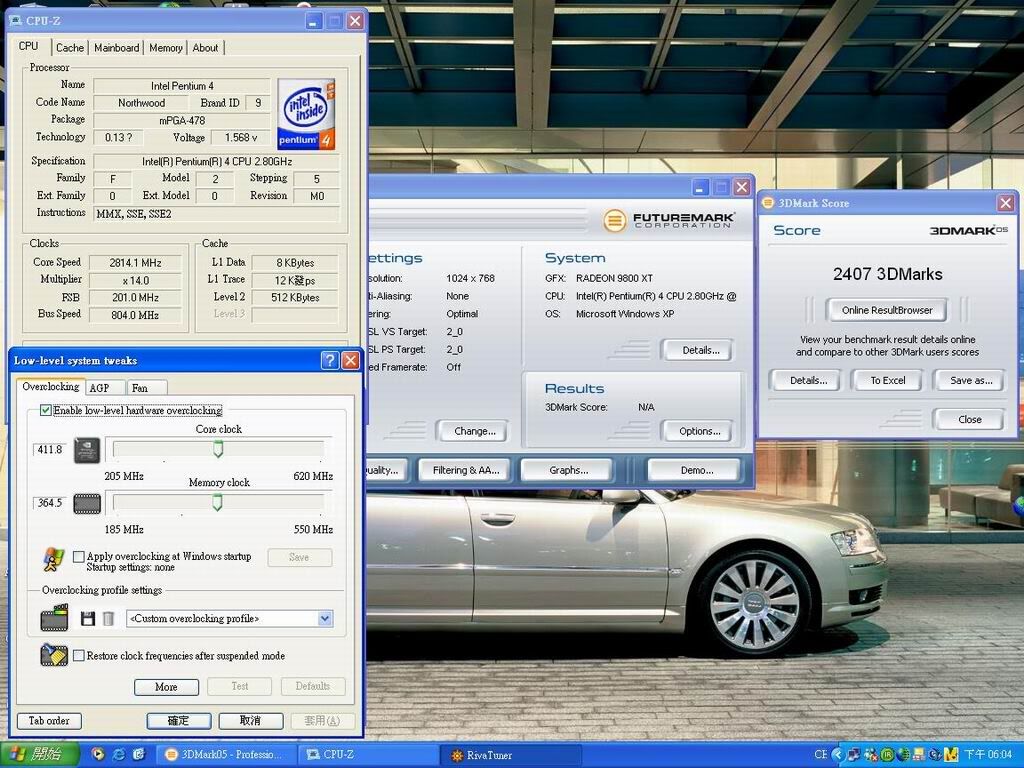Click the help question mark button
1024x768 pixels.
coord(330,361)
